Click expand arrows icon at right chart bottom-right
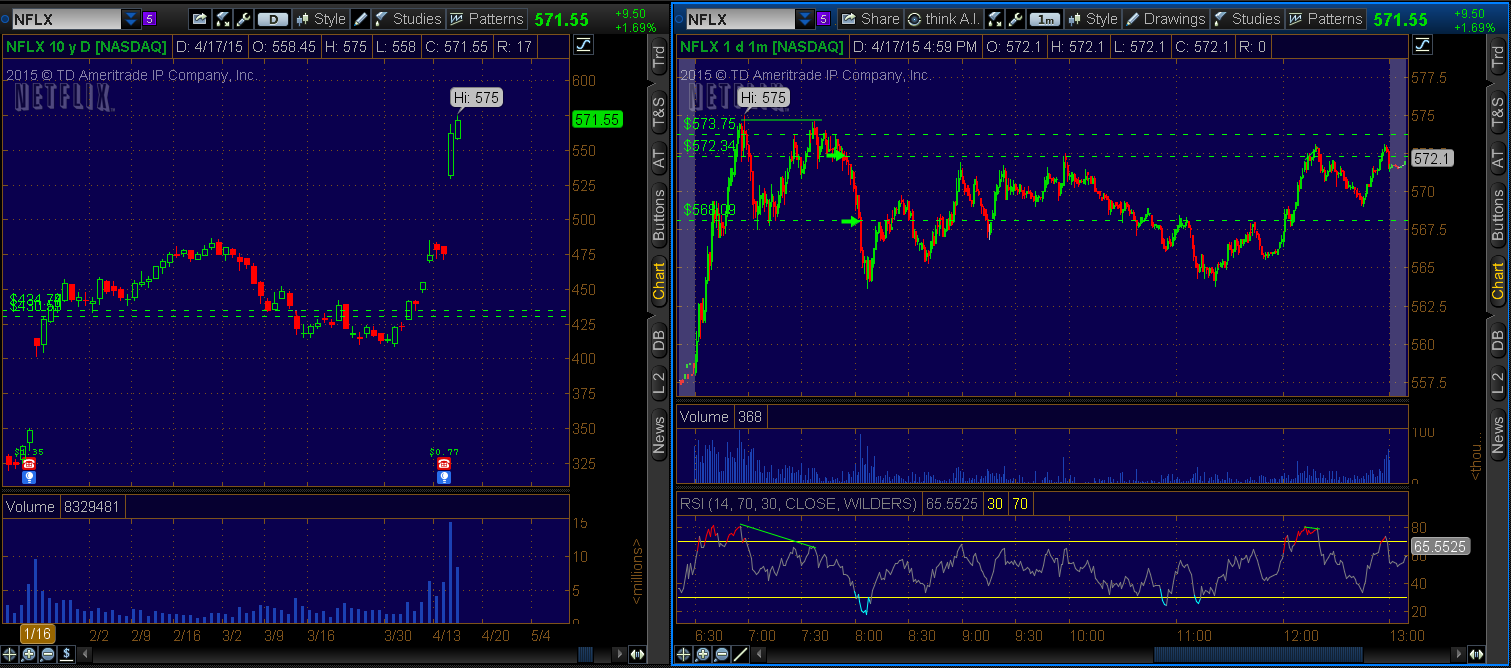1511x668 pixels. point(1476,654)
